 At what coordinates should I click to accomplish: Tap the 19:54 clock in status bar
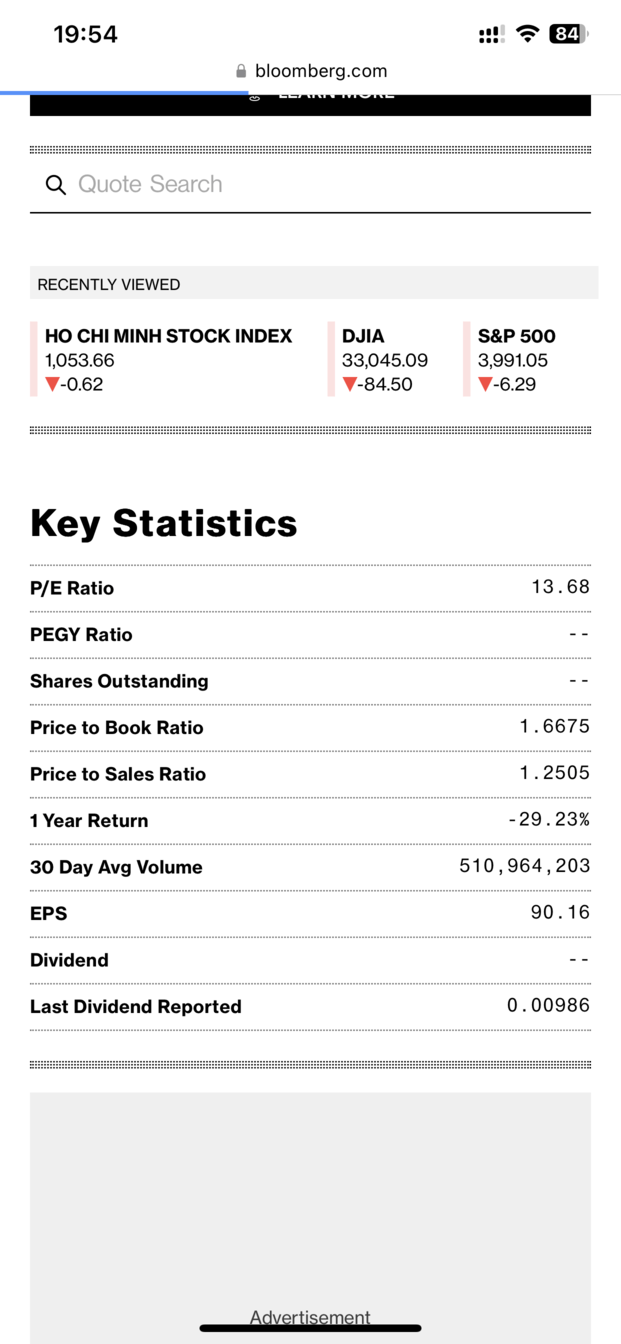click(x=85, y=34)
